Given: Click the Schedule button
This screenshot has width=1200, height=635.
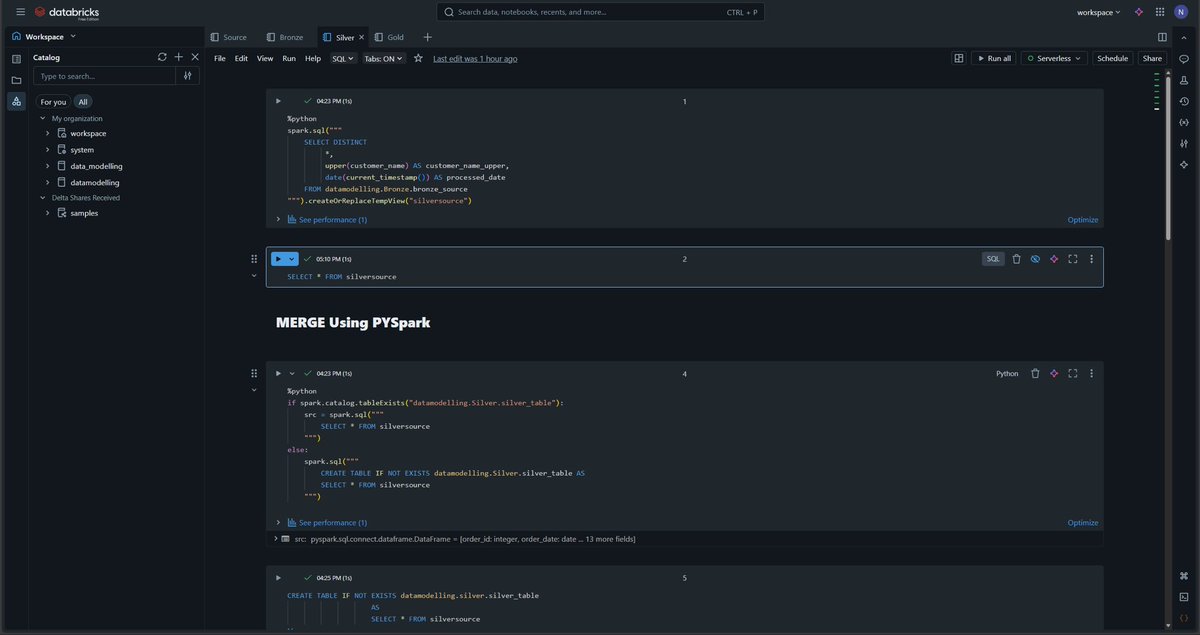Looking at the screenshot, I should [1112, 58].
